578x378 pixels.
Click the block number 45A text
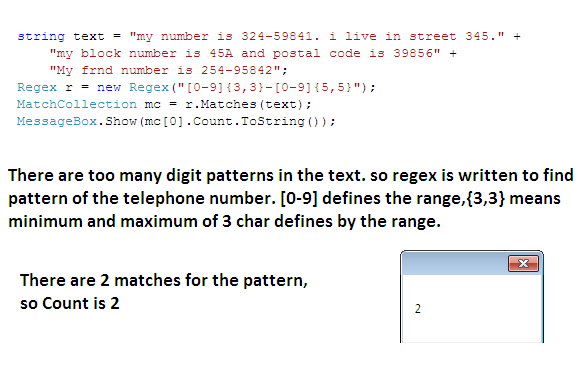click(221, 53)
